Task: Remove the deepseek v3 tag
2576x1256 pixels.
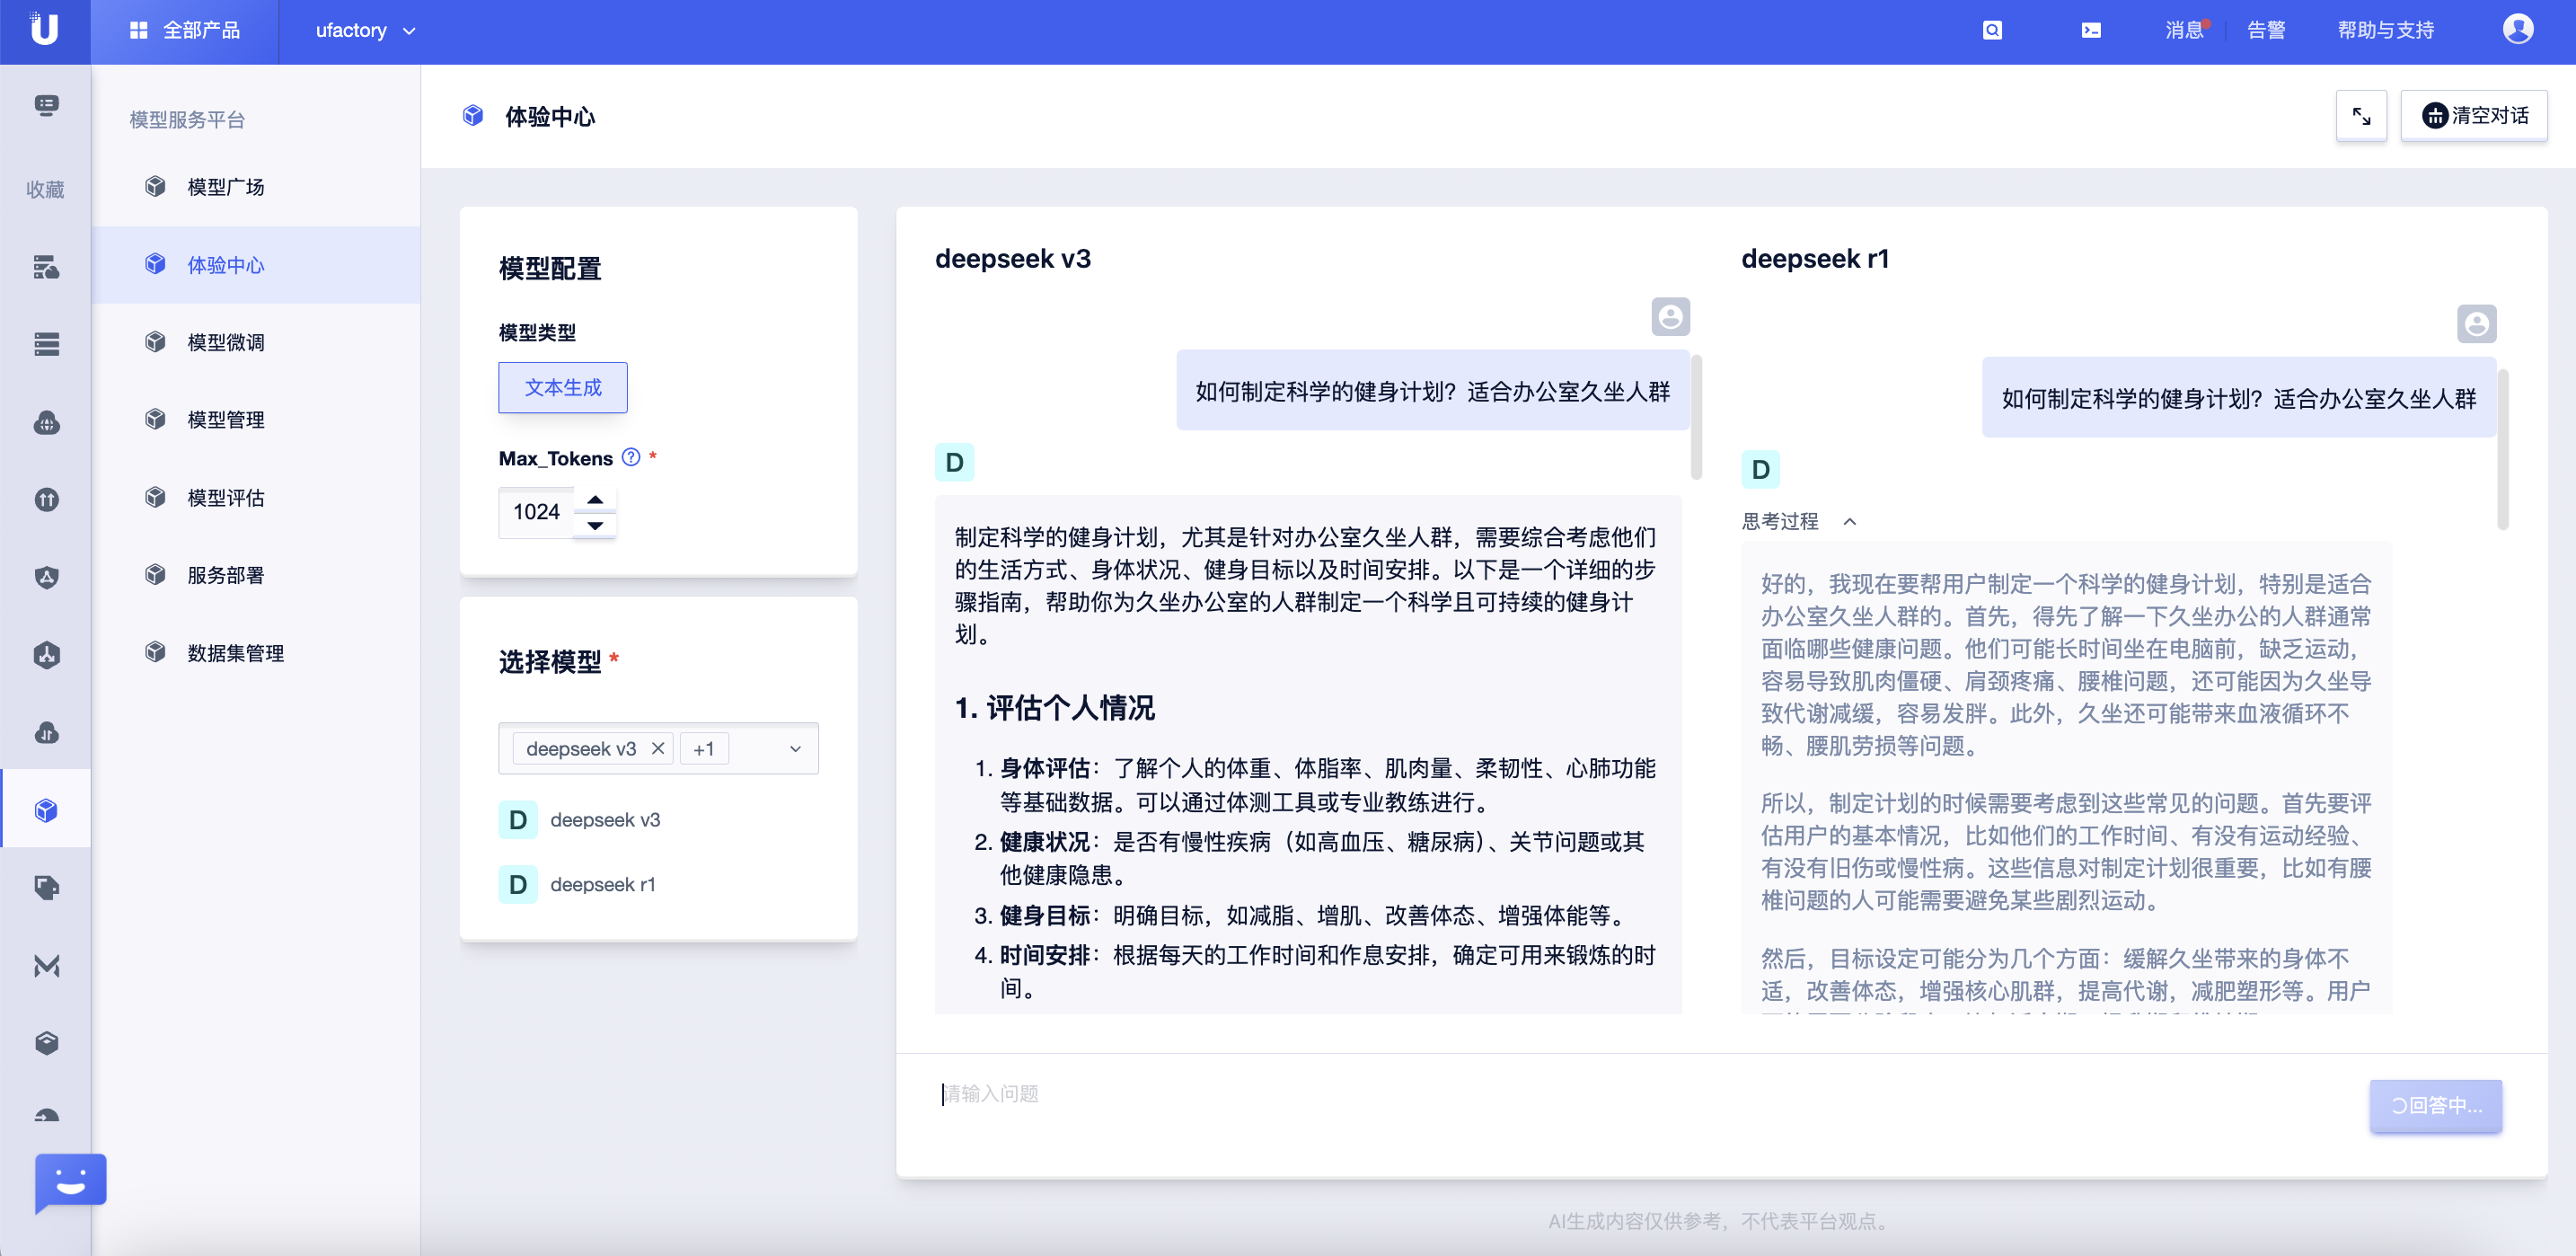Action: click(x=658, y=748)
